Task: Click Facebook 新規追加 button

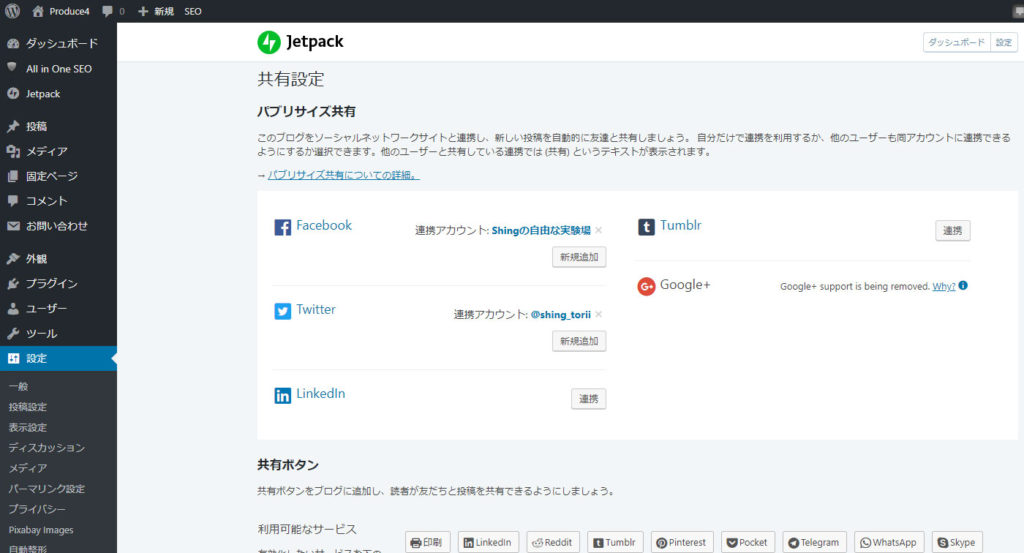Action: 579,257
